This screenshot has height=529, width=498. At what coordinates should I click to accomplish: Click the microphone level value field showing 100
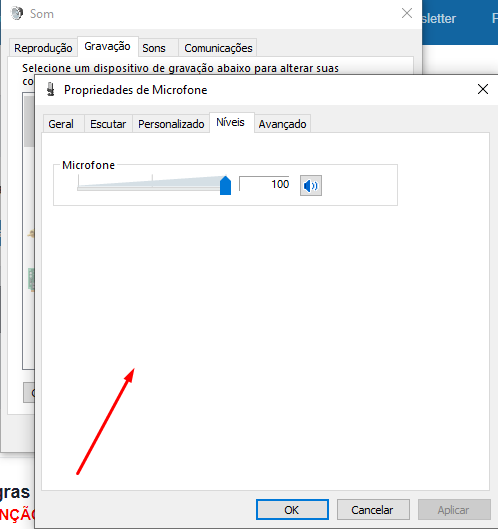tap(264, 184)
